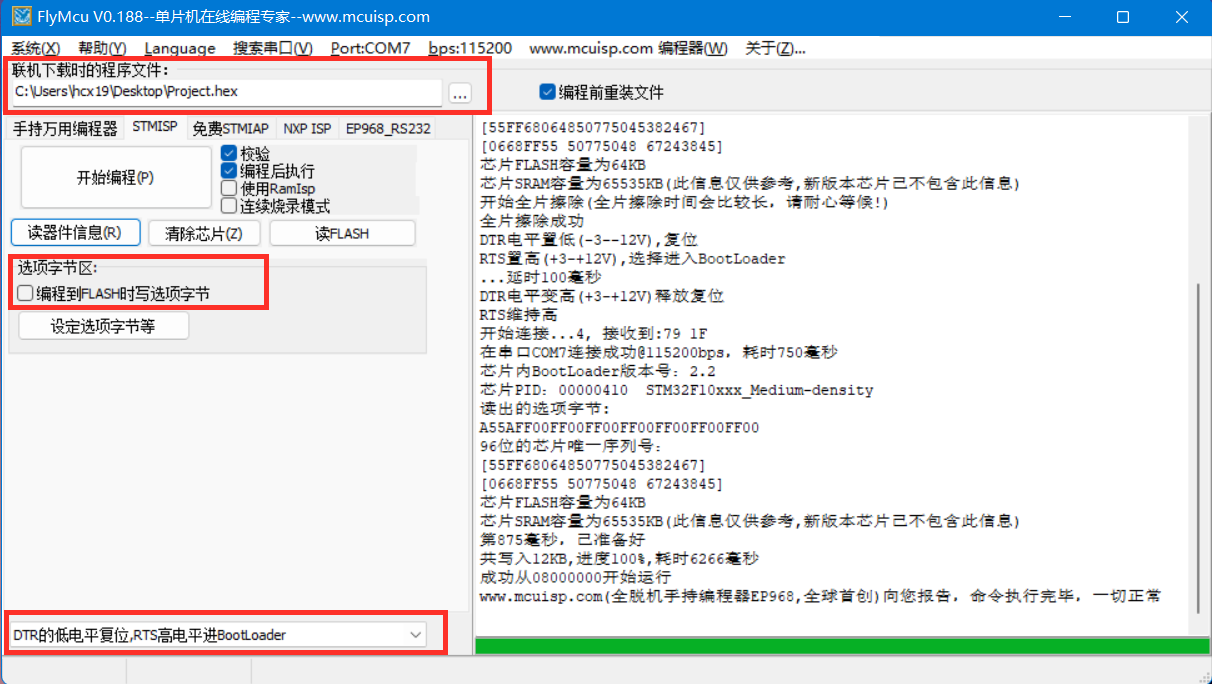This screenshot has height=684, width=1212.
Task: Disable the 编程后执行 checkbox
Action: click(229, 171)
